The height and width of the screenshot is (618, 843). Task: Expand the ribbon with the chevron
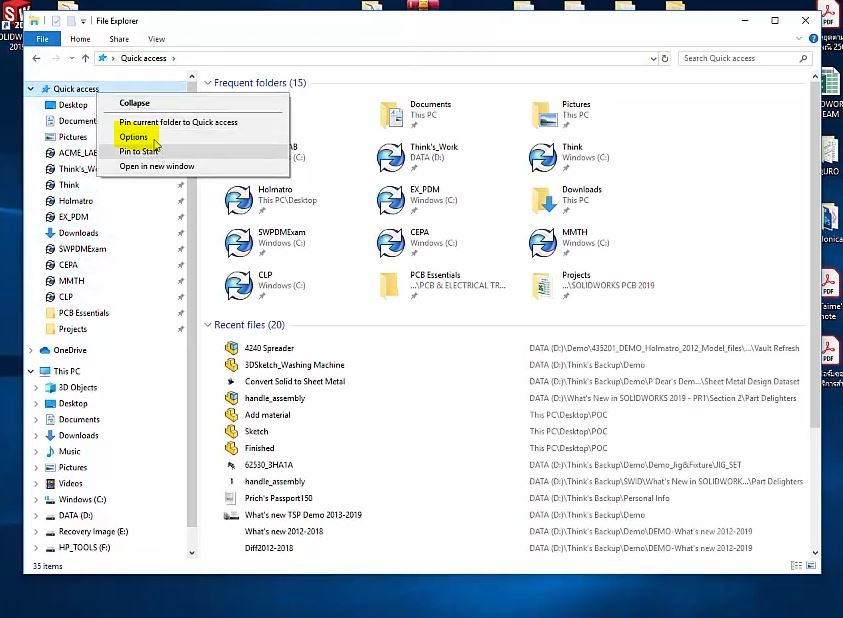(798, 39)
